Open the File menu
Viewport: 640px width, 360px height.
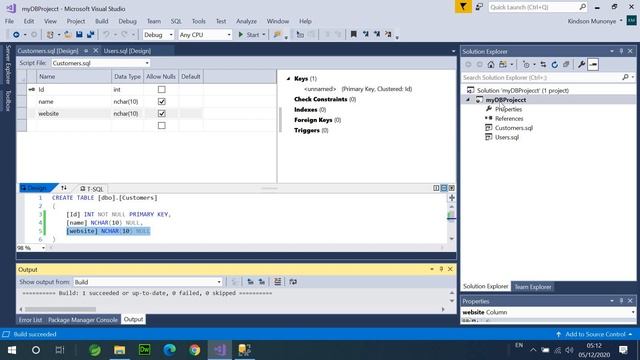(x=9, y=21)
